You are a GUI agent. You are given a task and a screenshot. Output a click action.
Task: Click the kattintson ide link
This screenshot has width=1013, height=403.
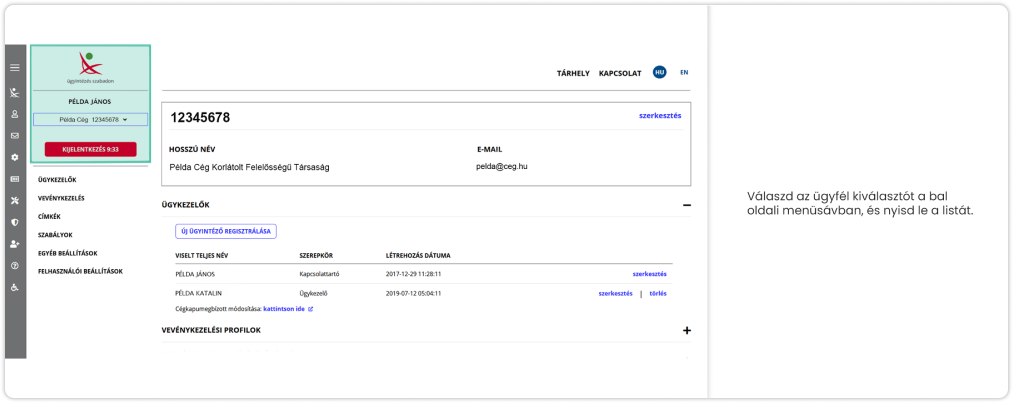(287, 309)
